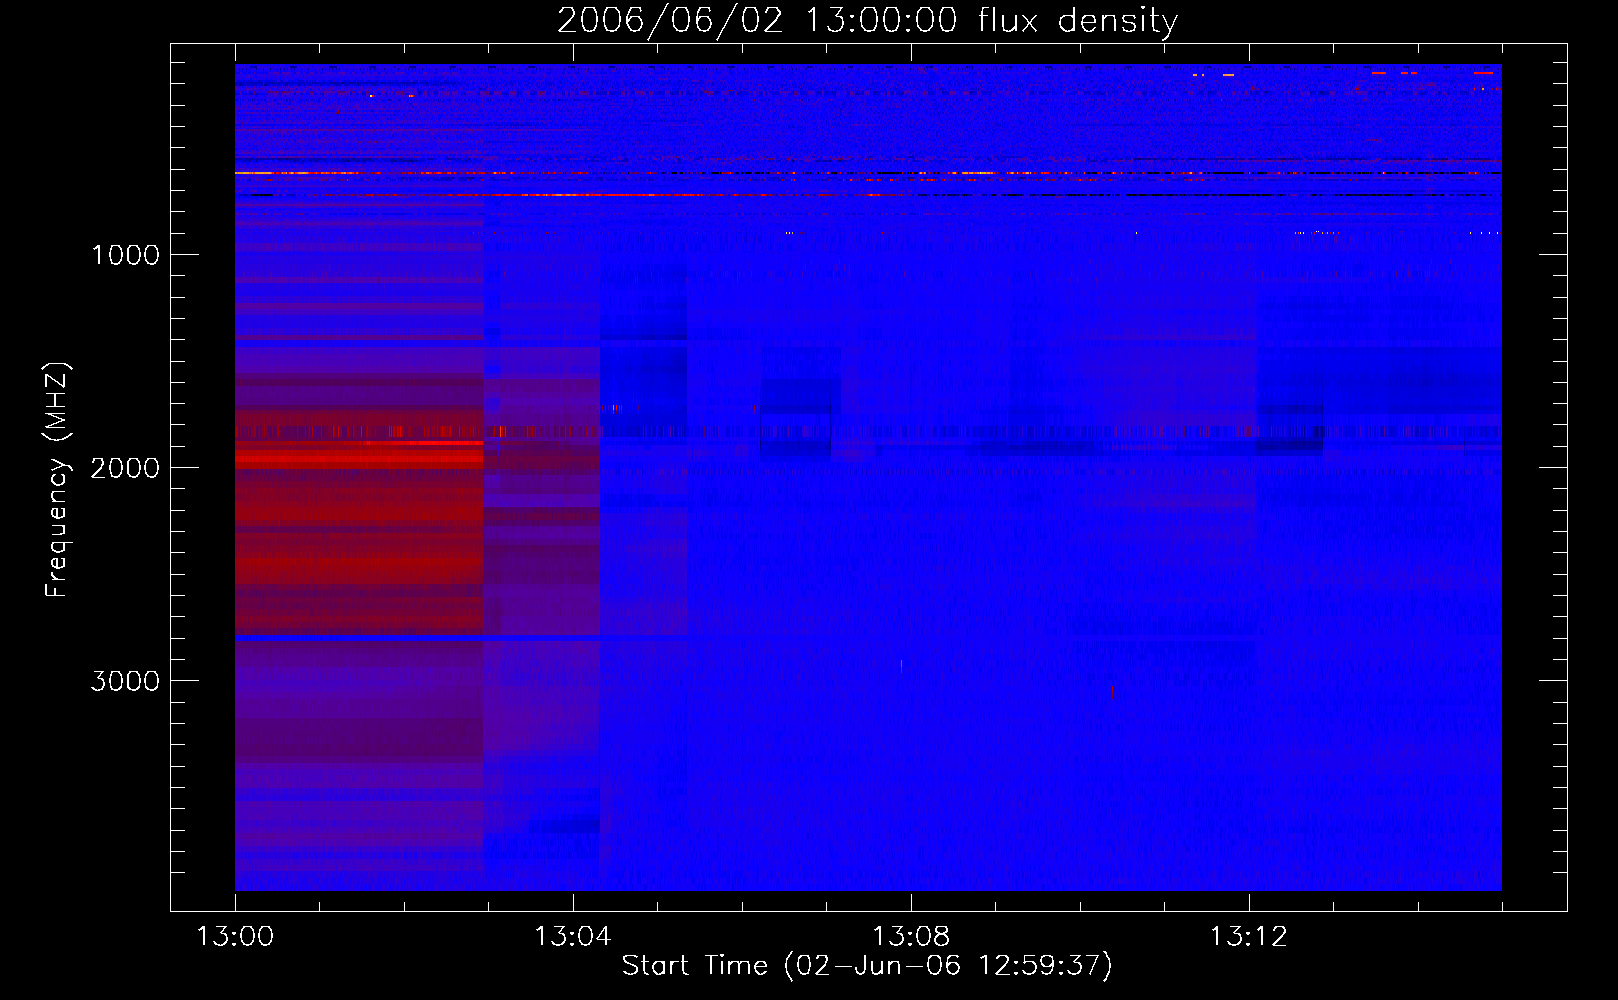Select the '2000' frequency axis label
The width and height of the screenshot is (1618, 1000).
point(125,468)
